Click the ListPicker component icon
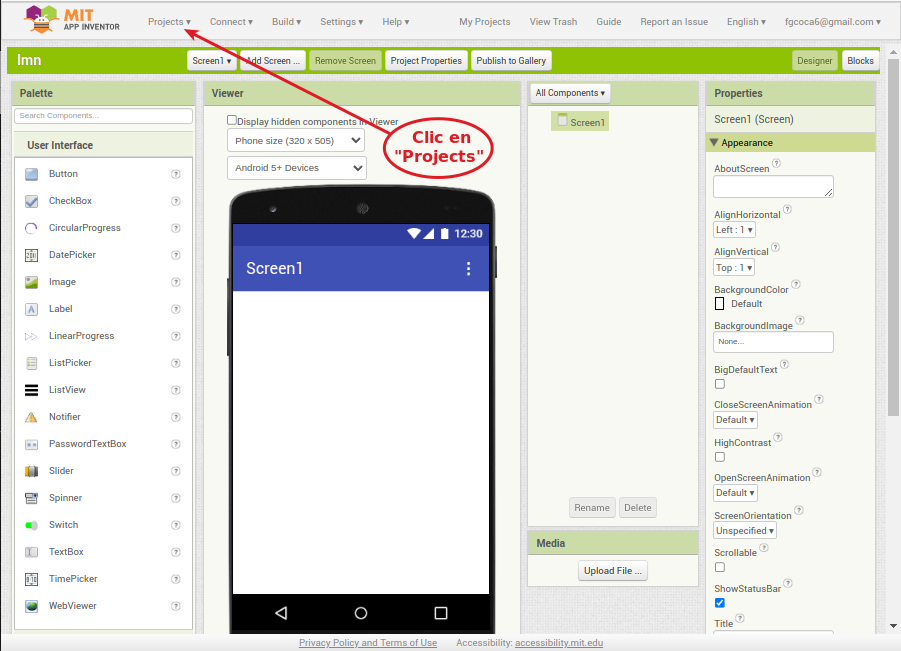This screenshot has height=651, width=901. 32,363
